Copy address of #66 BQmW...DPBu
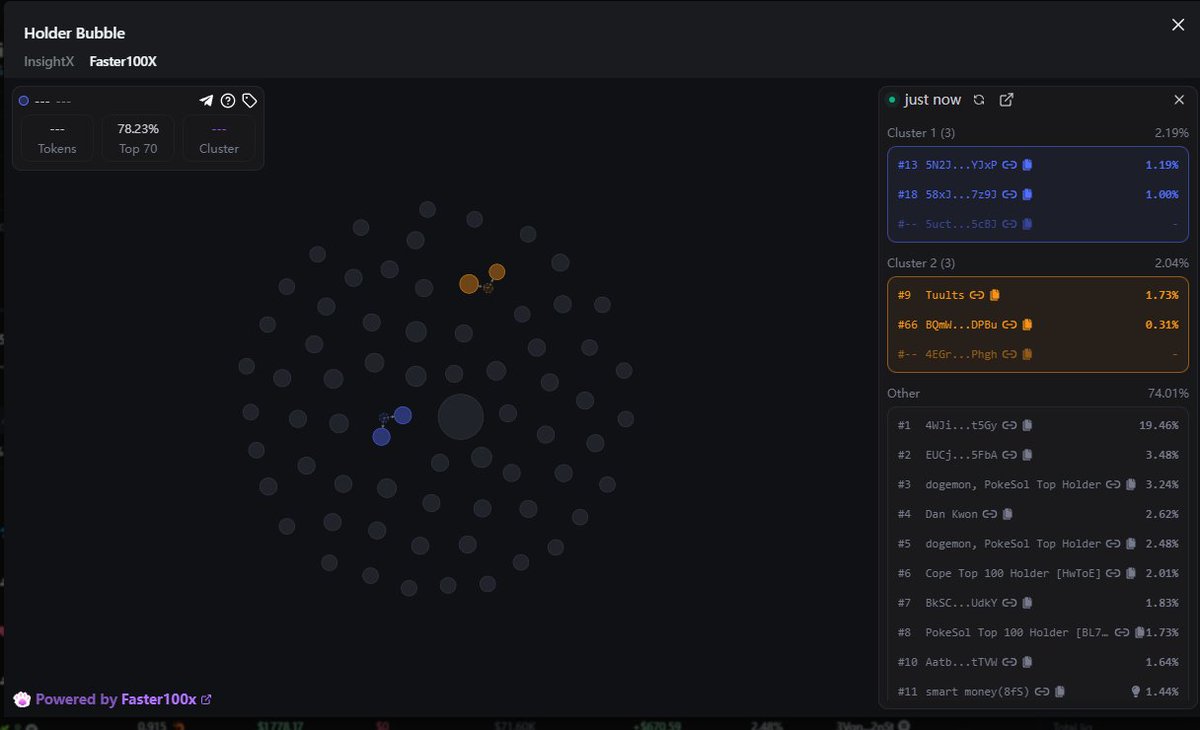This screenshot has width=1200, height=730. click(x=1027, y=325)
